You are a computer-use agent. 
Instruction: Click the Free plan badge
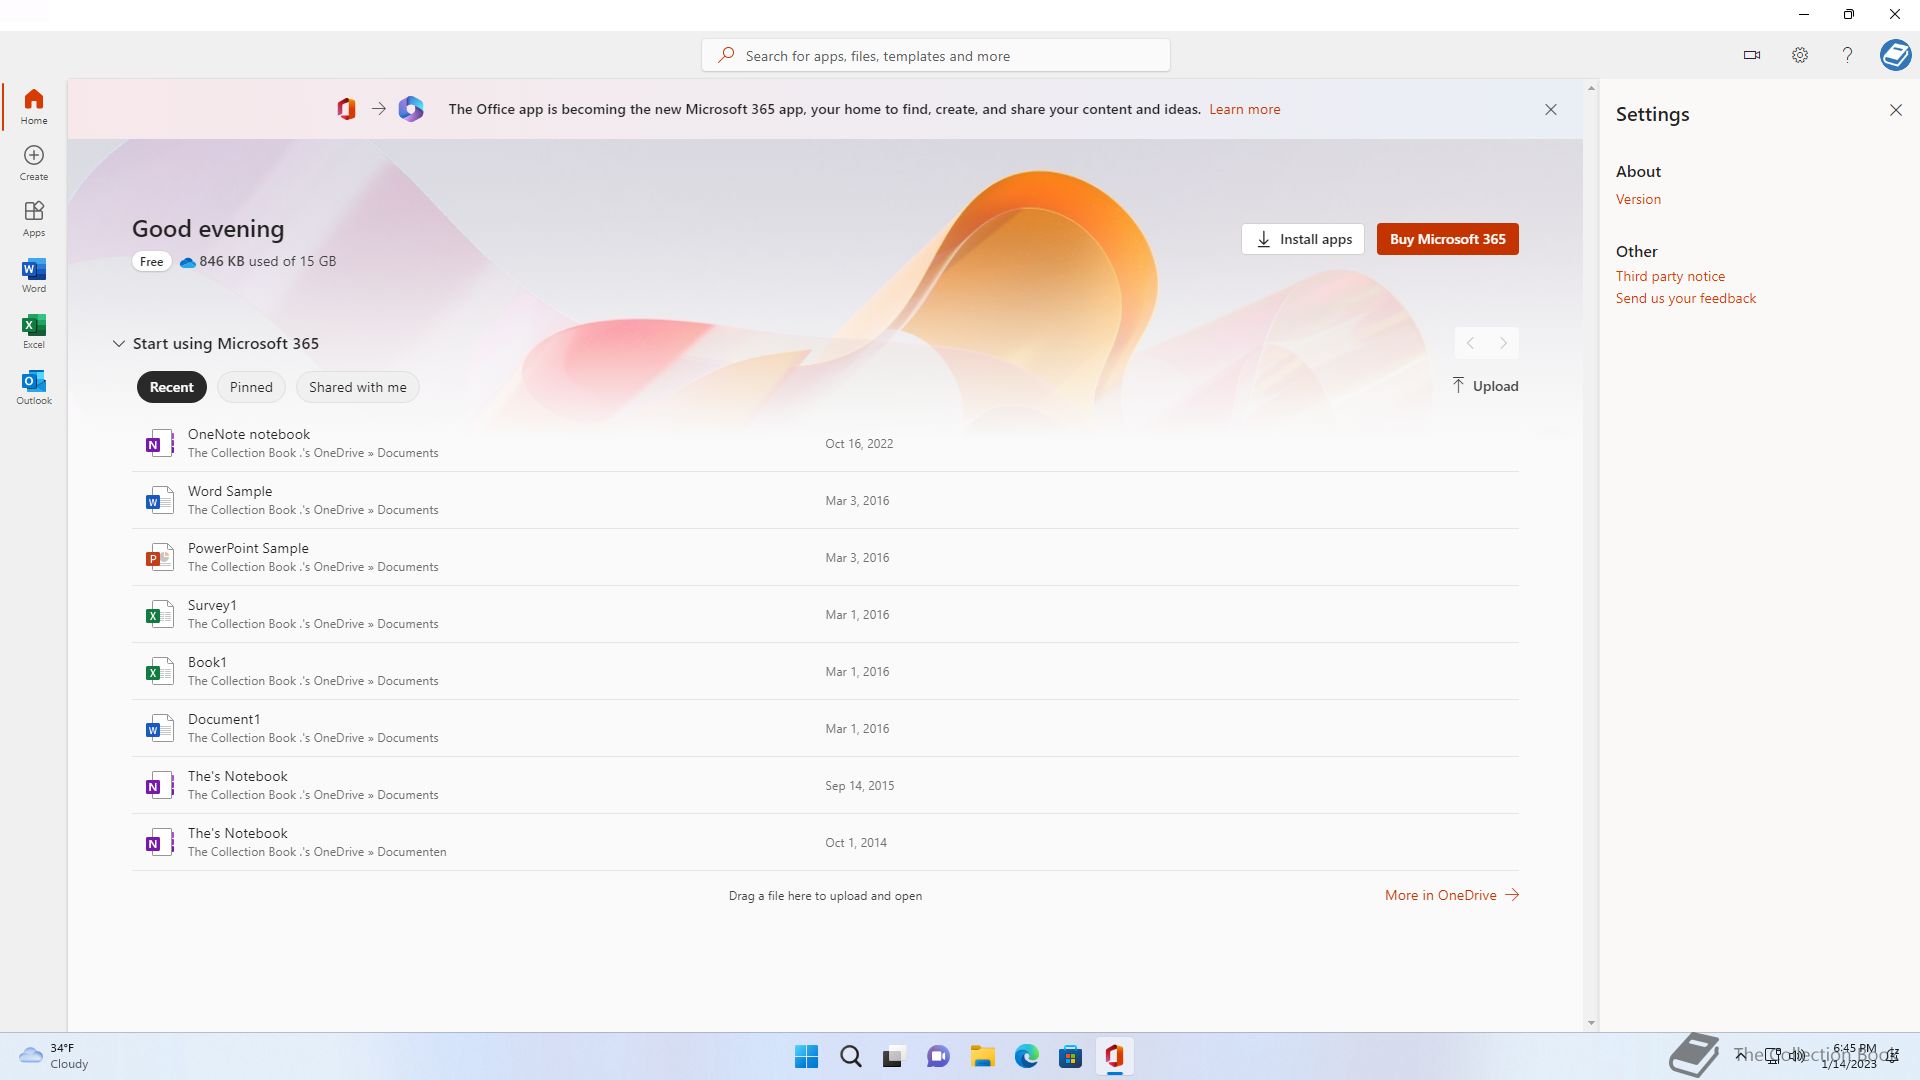click(152, 261)
